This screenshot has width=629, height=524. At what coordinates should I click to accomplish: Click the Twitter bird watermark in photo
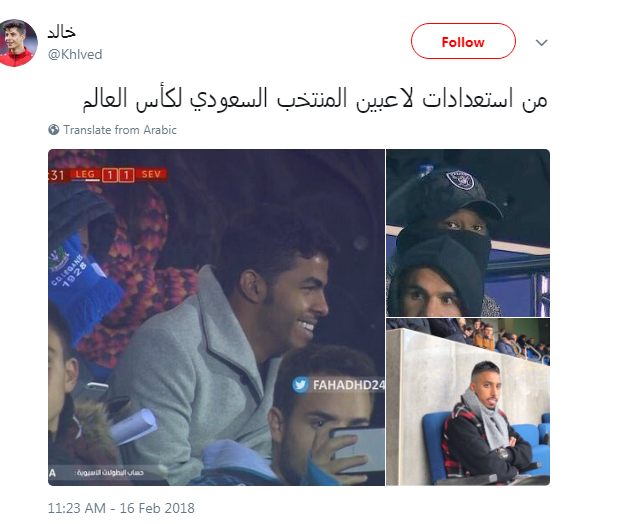tap(300, 385)
